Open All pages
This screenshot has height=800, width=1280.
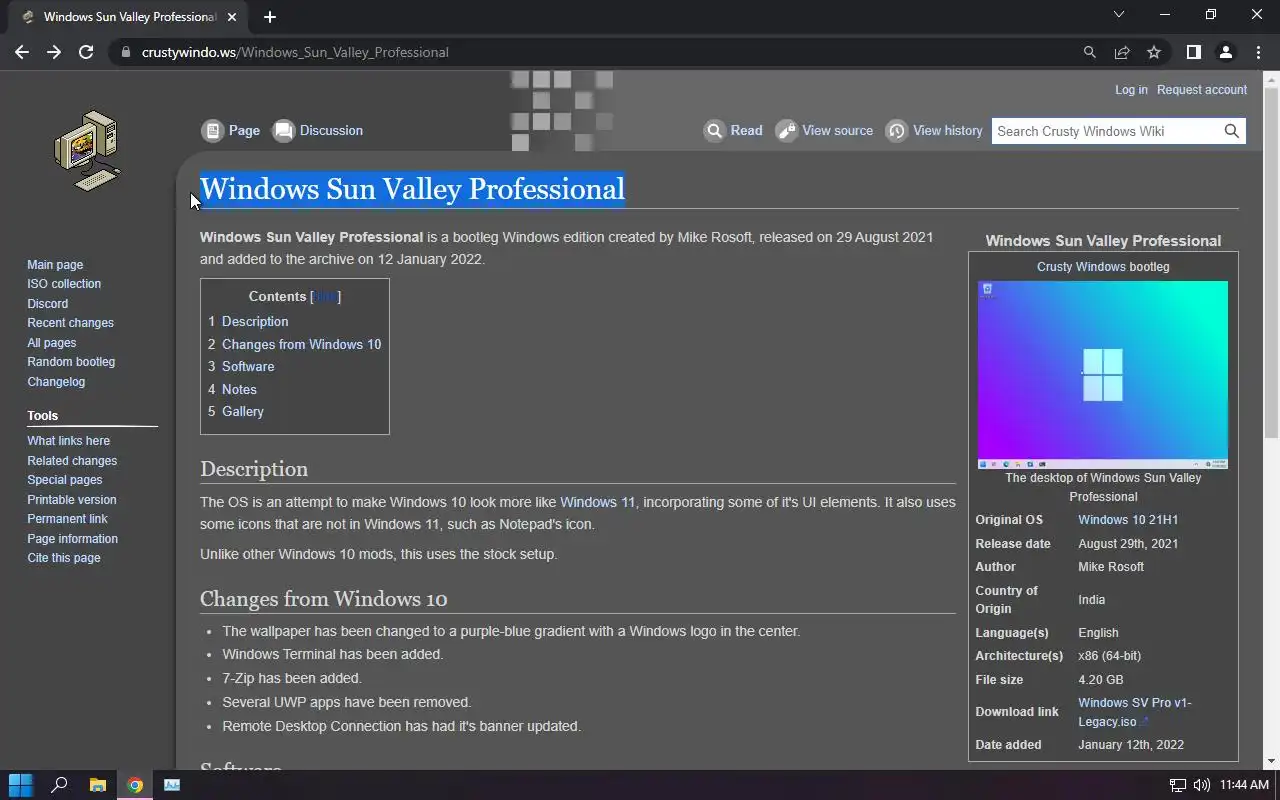coord(52,343)
